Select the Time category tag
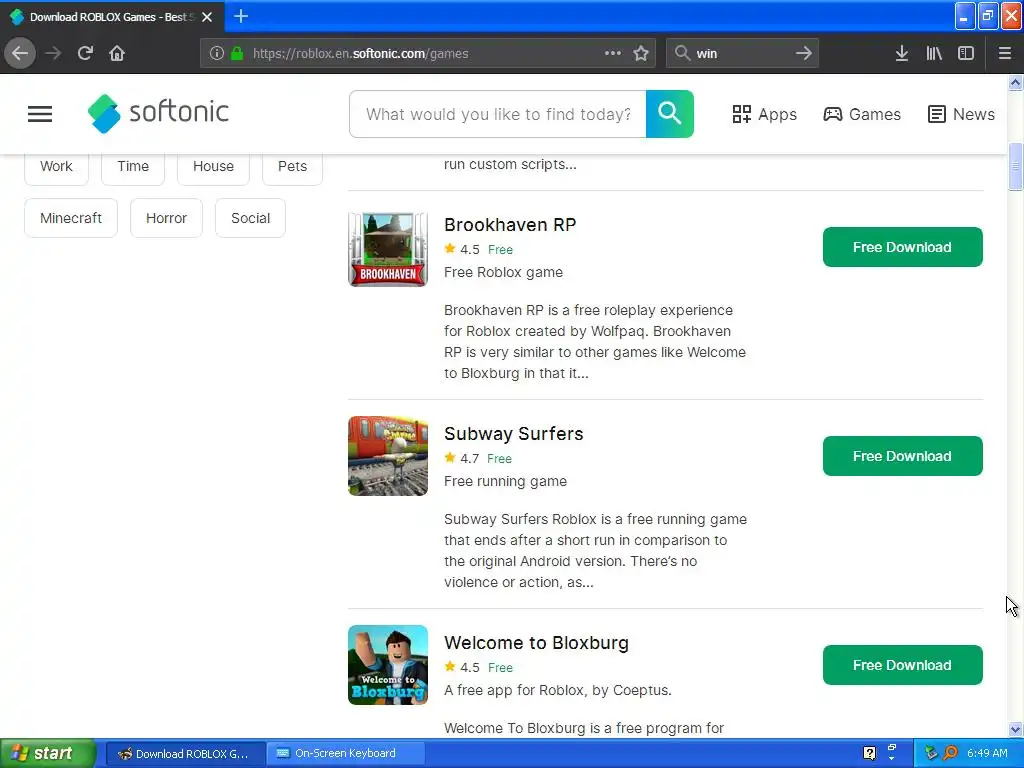 pyautogui.click(x=133, y=167)
